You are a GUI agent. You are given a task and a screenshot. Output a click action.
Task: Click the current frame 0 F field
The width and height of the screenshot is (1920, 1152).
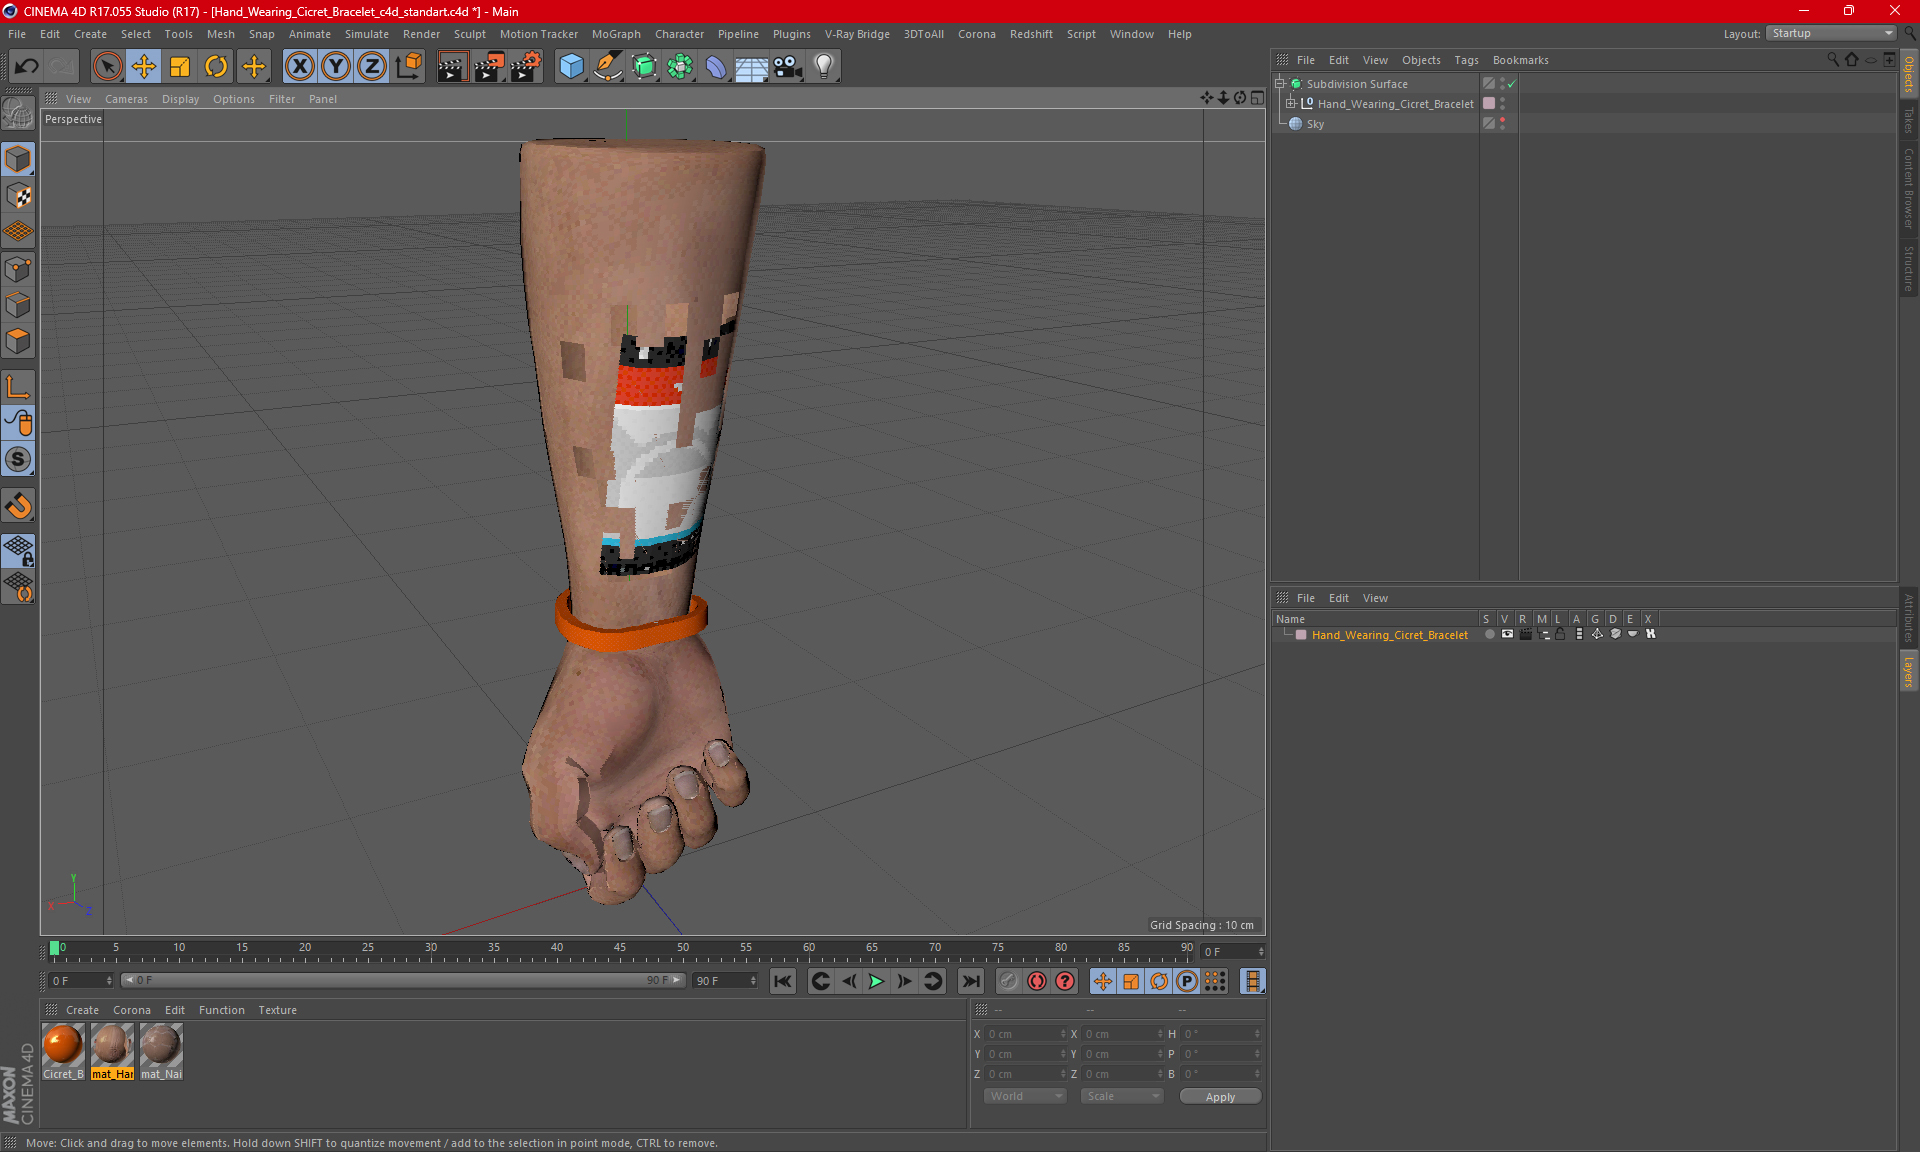point(81,981)
